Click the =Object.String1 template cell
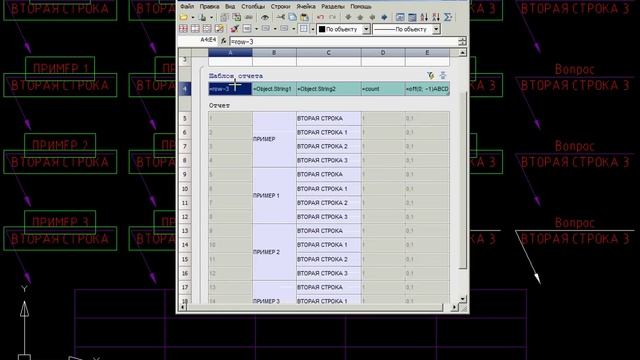 [x=274, y=89]
